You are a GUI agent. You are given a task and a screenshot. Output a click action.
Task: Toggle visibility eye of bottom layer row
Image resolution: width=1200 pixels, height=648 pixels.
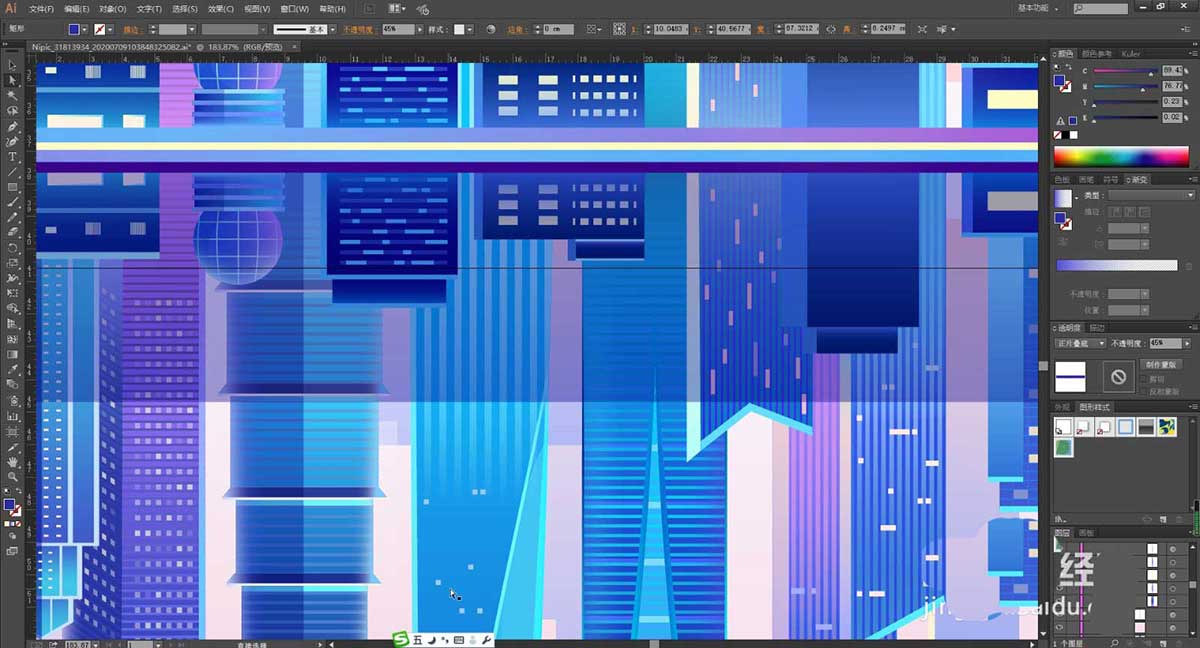pos(1059,627)
